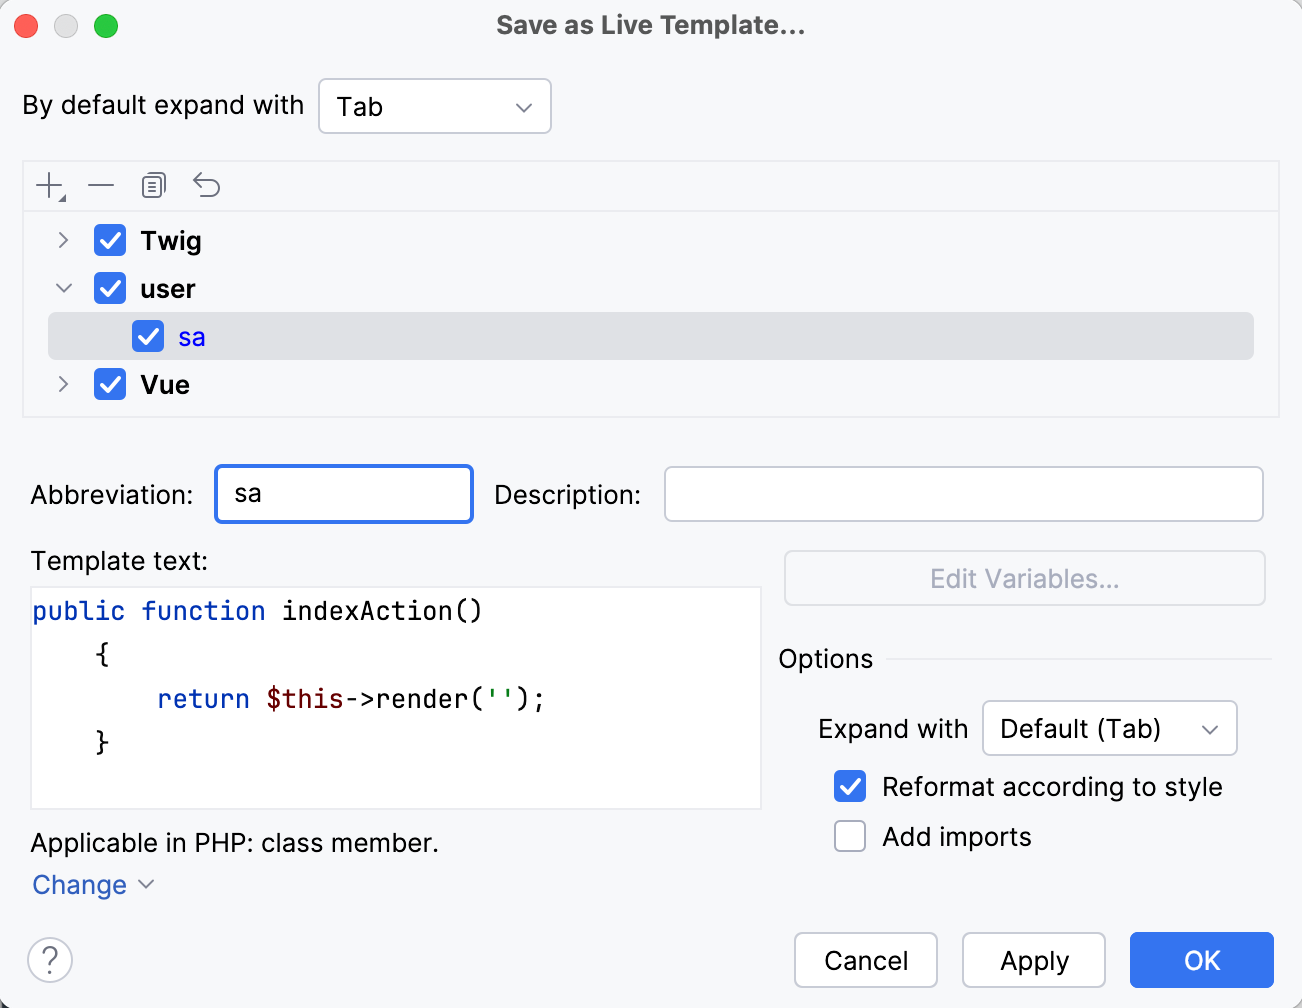Uncheck the Twig template group
The height and width of the screenshot is (1008, 1302).
(x=109, y=240)
